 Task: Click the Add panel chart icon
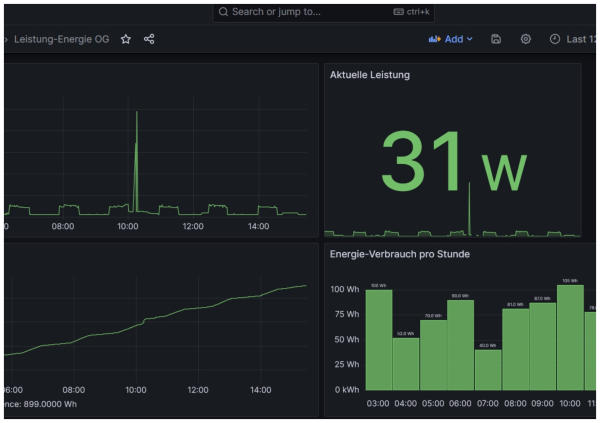click(434, 39)
